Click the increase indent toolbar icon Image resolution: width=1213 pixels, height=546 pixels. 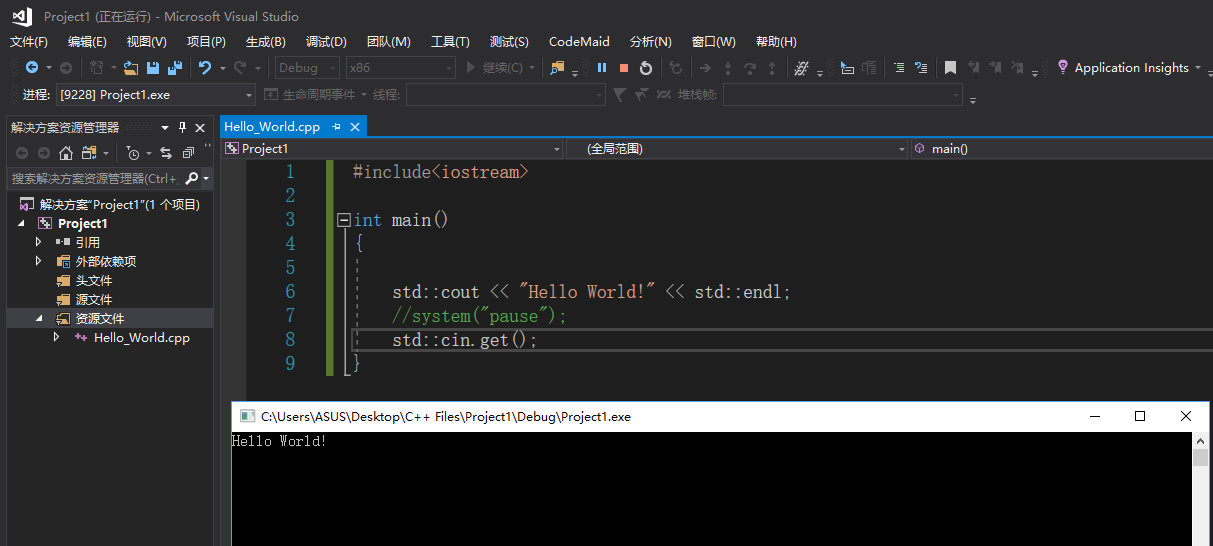point(898,67)
